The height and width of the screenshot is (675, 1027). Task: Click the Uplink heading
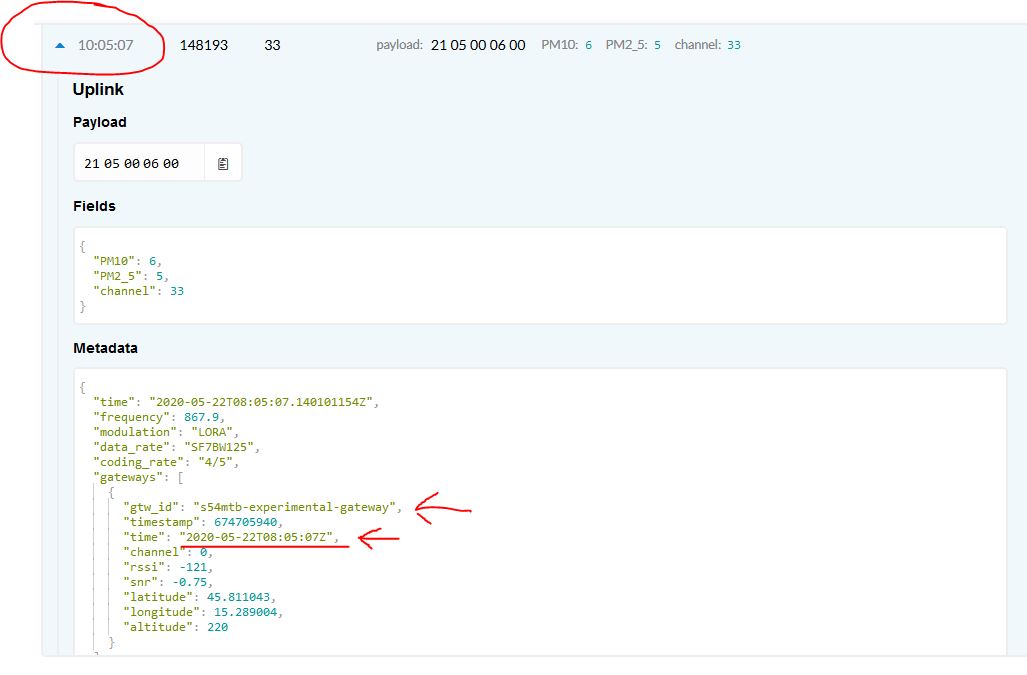97,89
